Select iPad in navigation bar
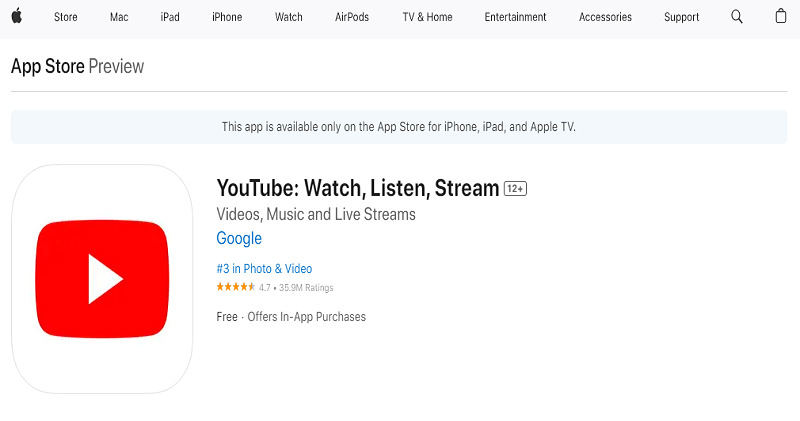 170,17
